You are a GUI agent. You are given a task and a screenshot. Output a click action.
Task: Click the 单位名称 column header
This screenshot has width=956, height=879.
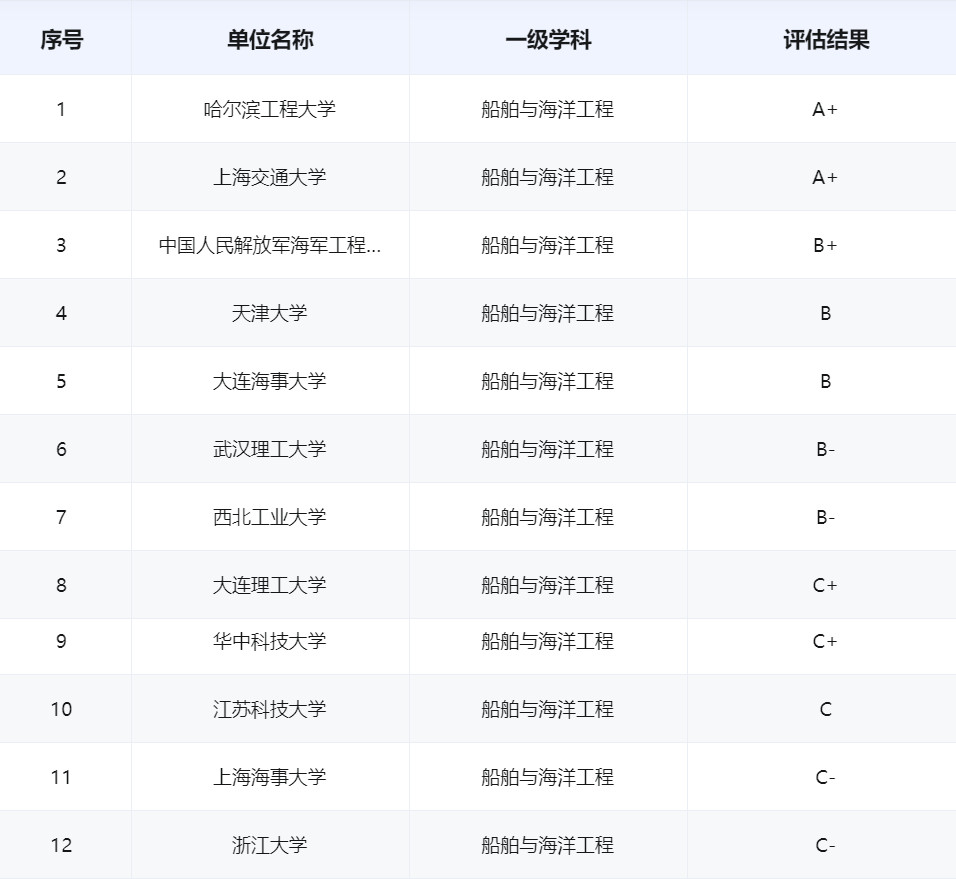tap(269, 39)
